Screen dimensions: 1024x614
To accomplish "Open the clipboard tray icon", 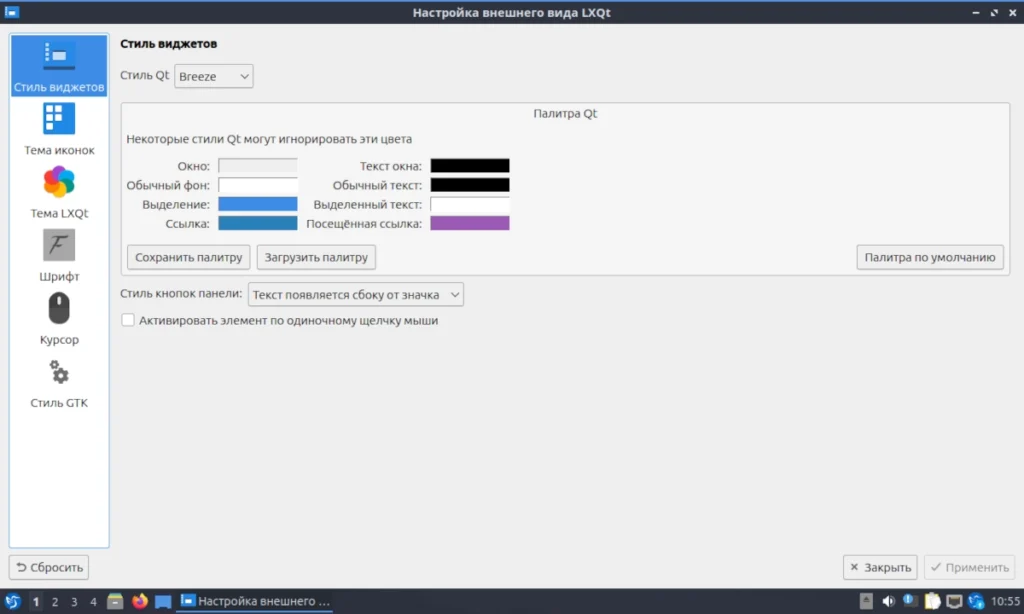I will 933,601.
